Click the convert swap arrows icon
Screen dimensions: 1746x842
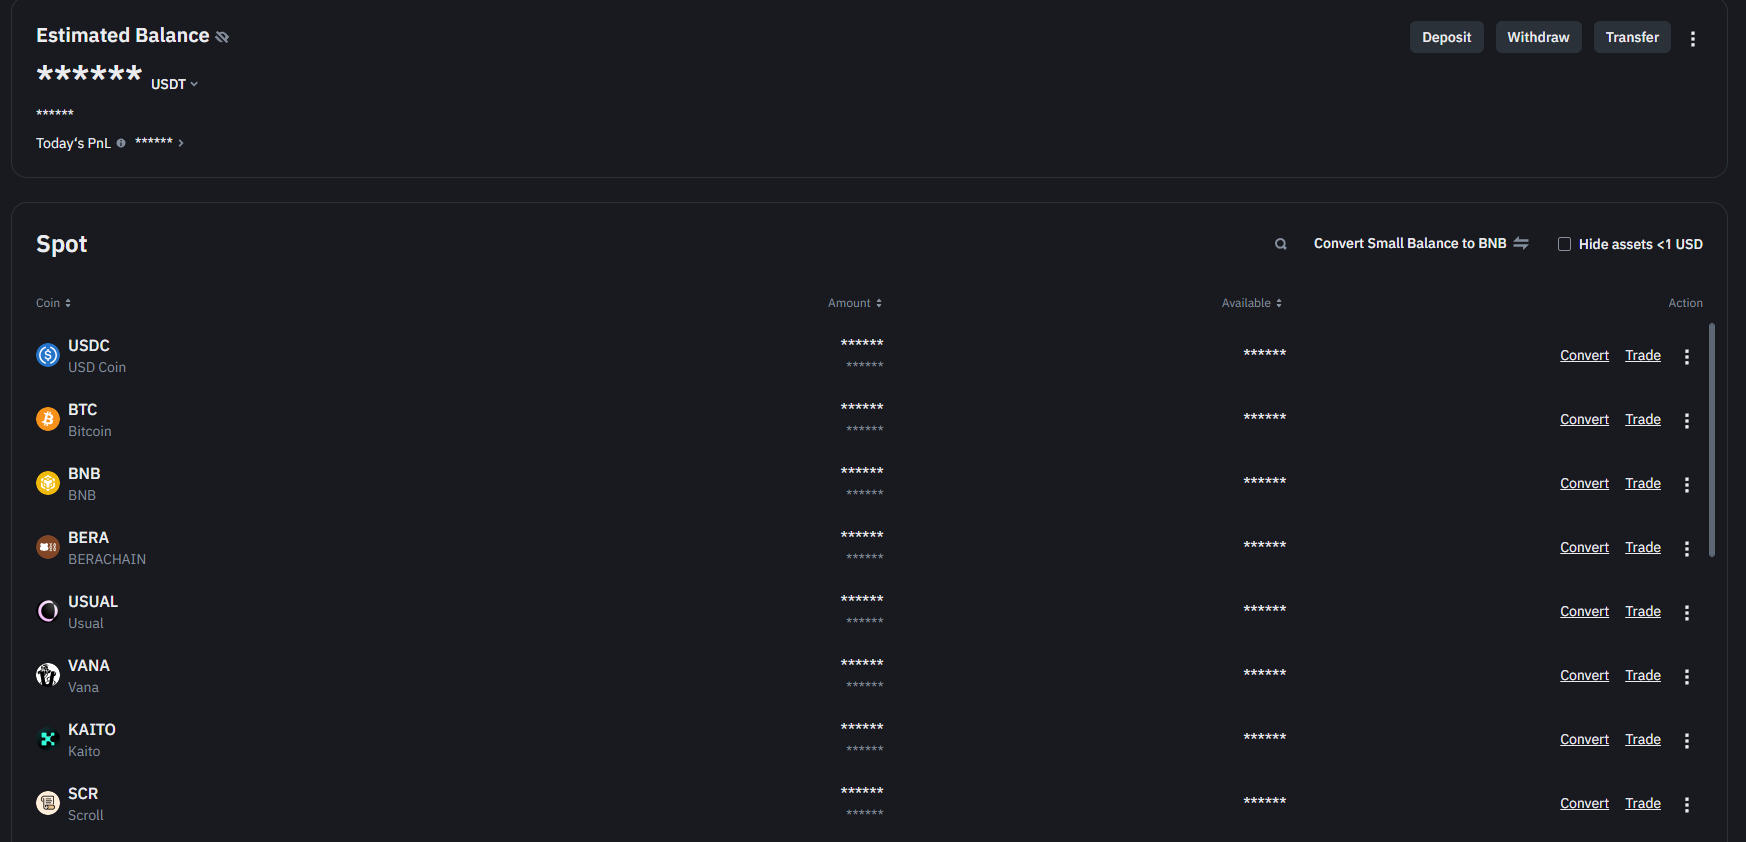point(1521,243)
